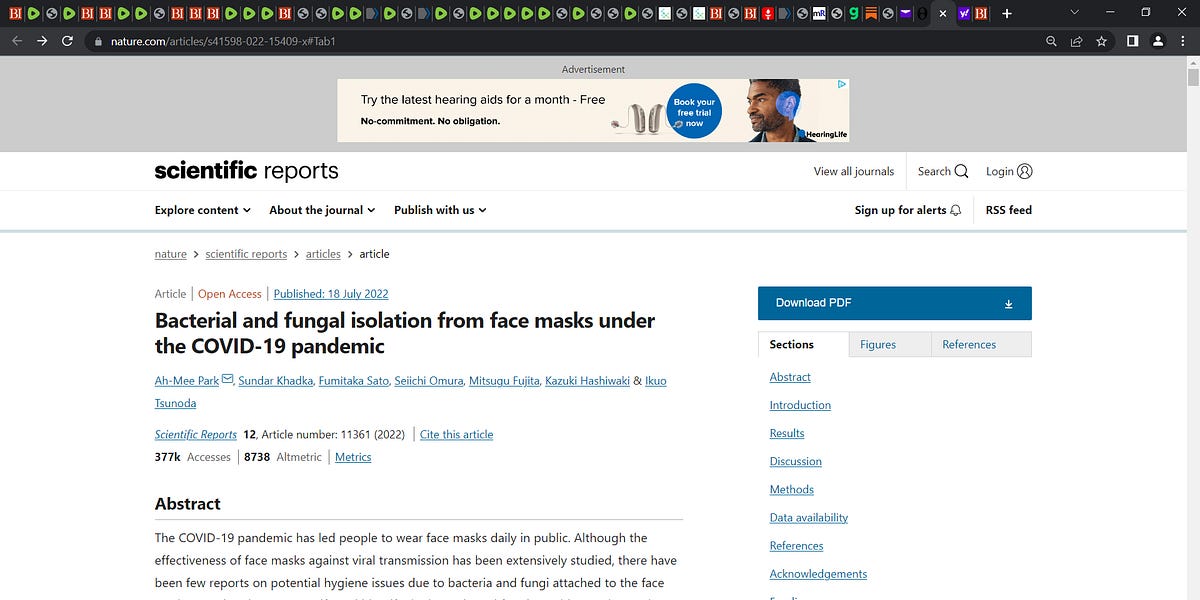Open the browser side panel icon
The width and height of the screenshot is (1200, 600).
click(x=1132, y=42)
